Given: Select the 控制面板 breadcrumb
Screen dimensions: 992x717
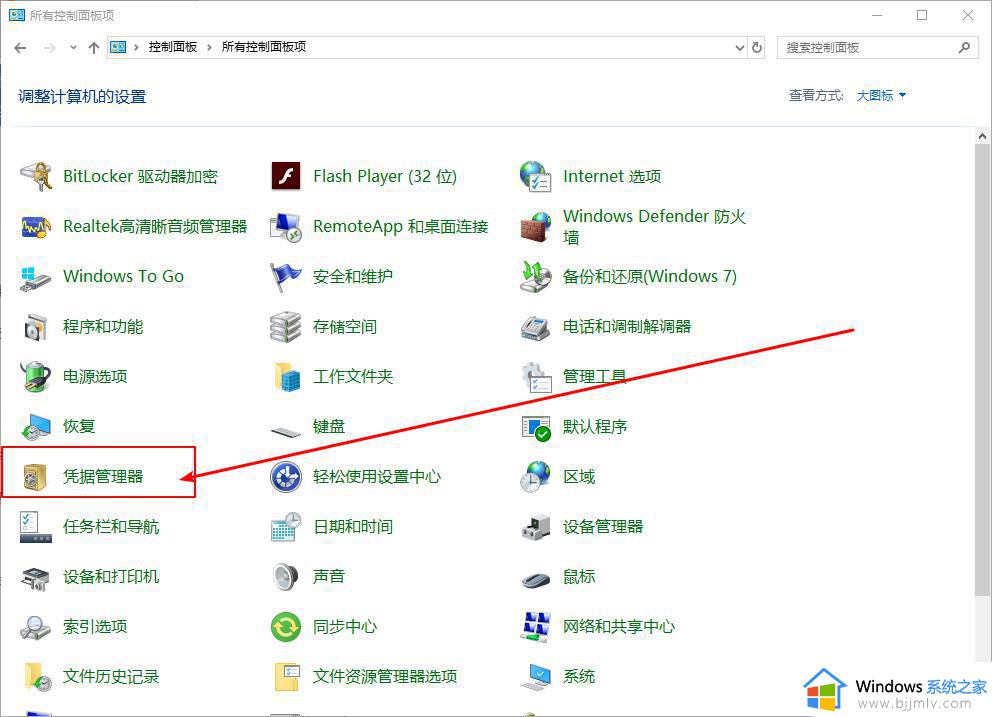Looking at the screenshot, I should [173, 47].
